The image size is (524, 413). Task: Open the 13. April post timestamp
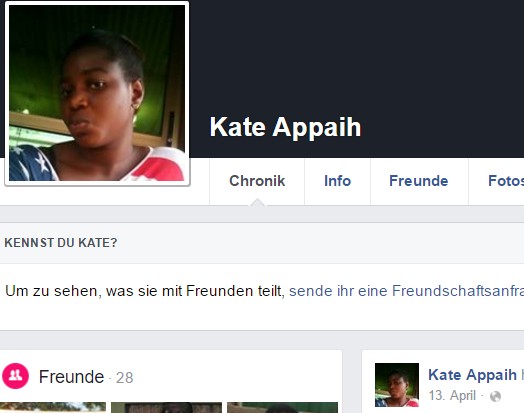[x=452, y=396]
